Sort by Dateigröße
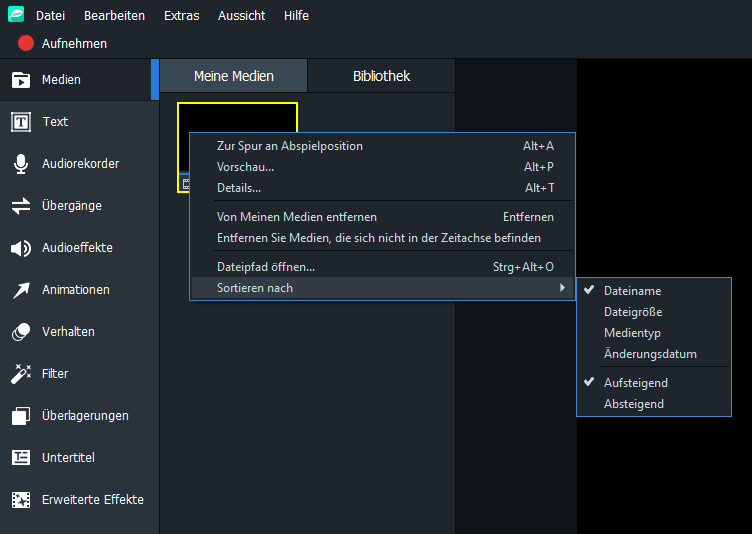 coord(654,312)
